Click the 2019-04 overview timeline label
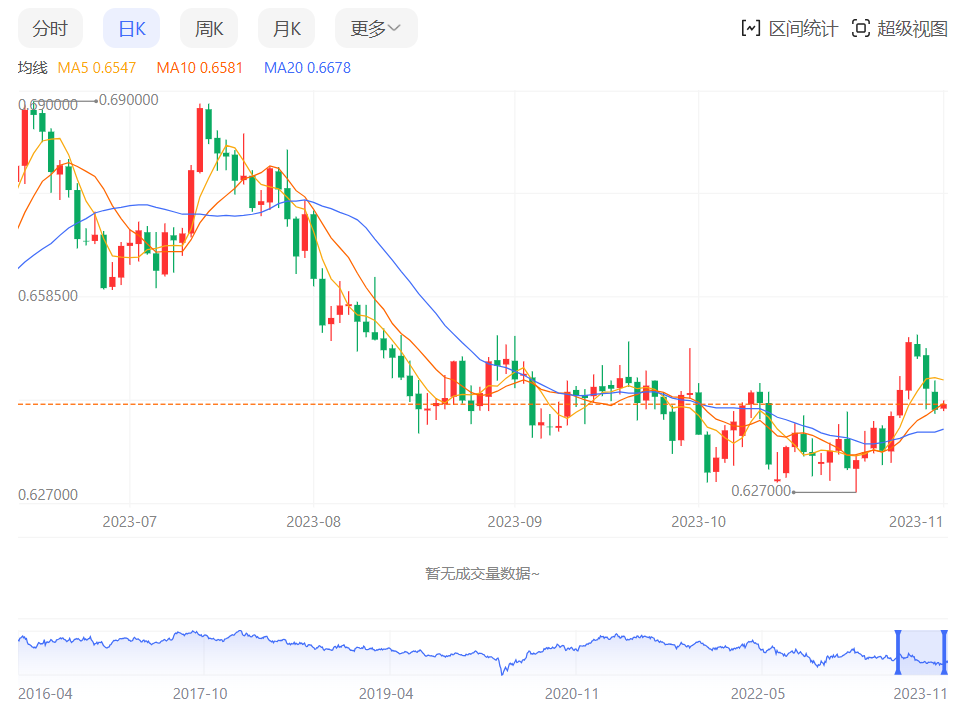This screenshot has width=971, height=727. click(386, 694)
